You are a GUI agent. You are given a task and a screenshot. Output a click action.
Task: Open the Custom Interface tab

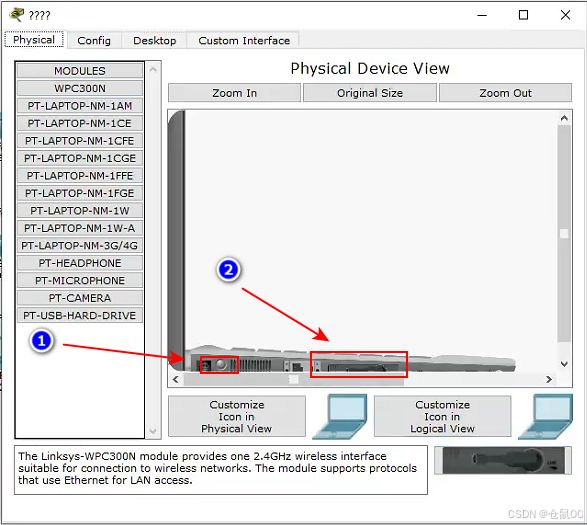pyautogui.click(x=244, y=40)
